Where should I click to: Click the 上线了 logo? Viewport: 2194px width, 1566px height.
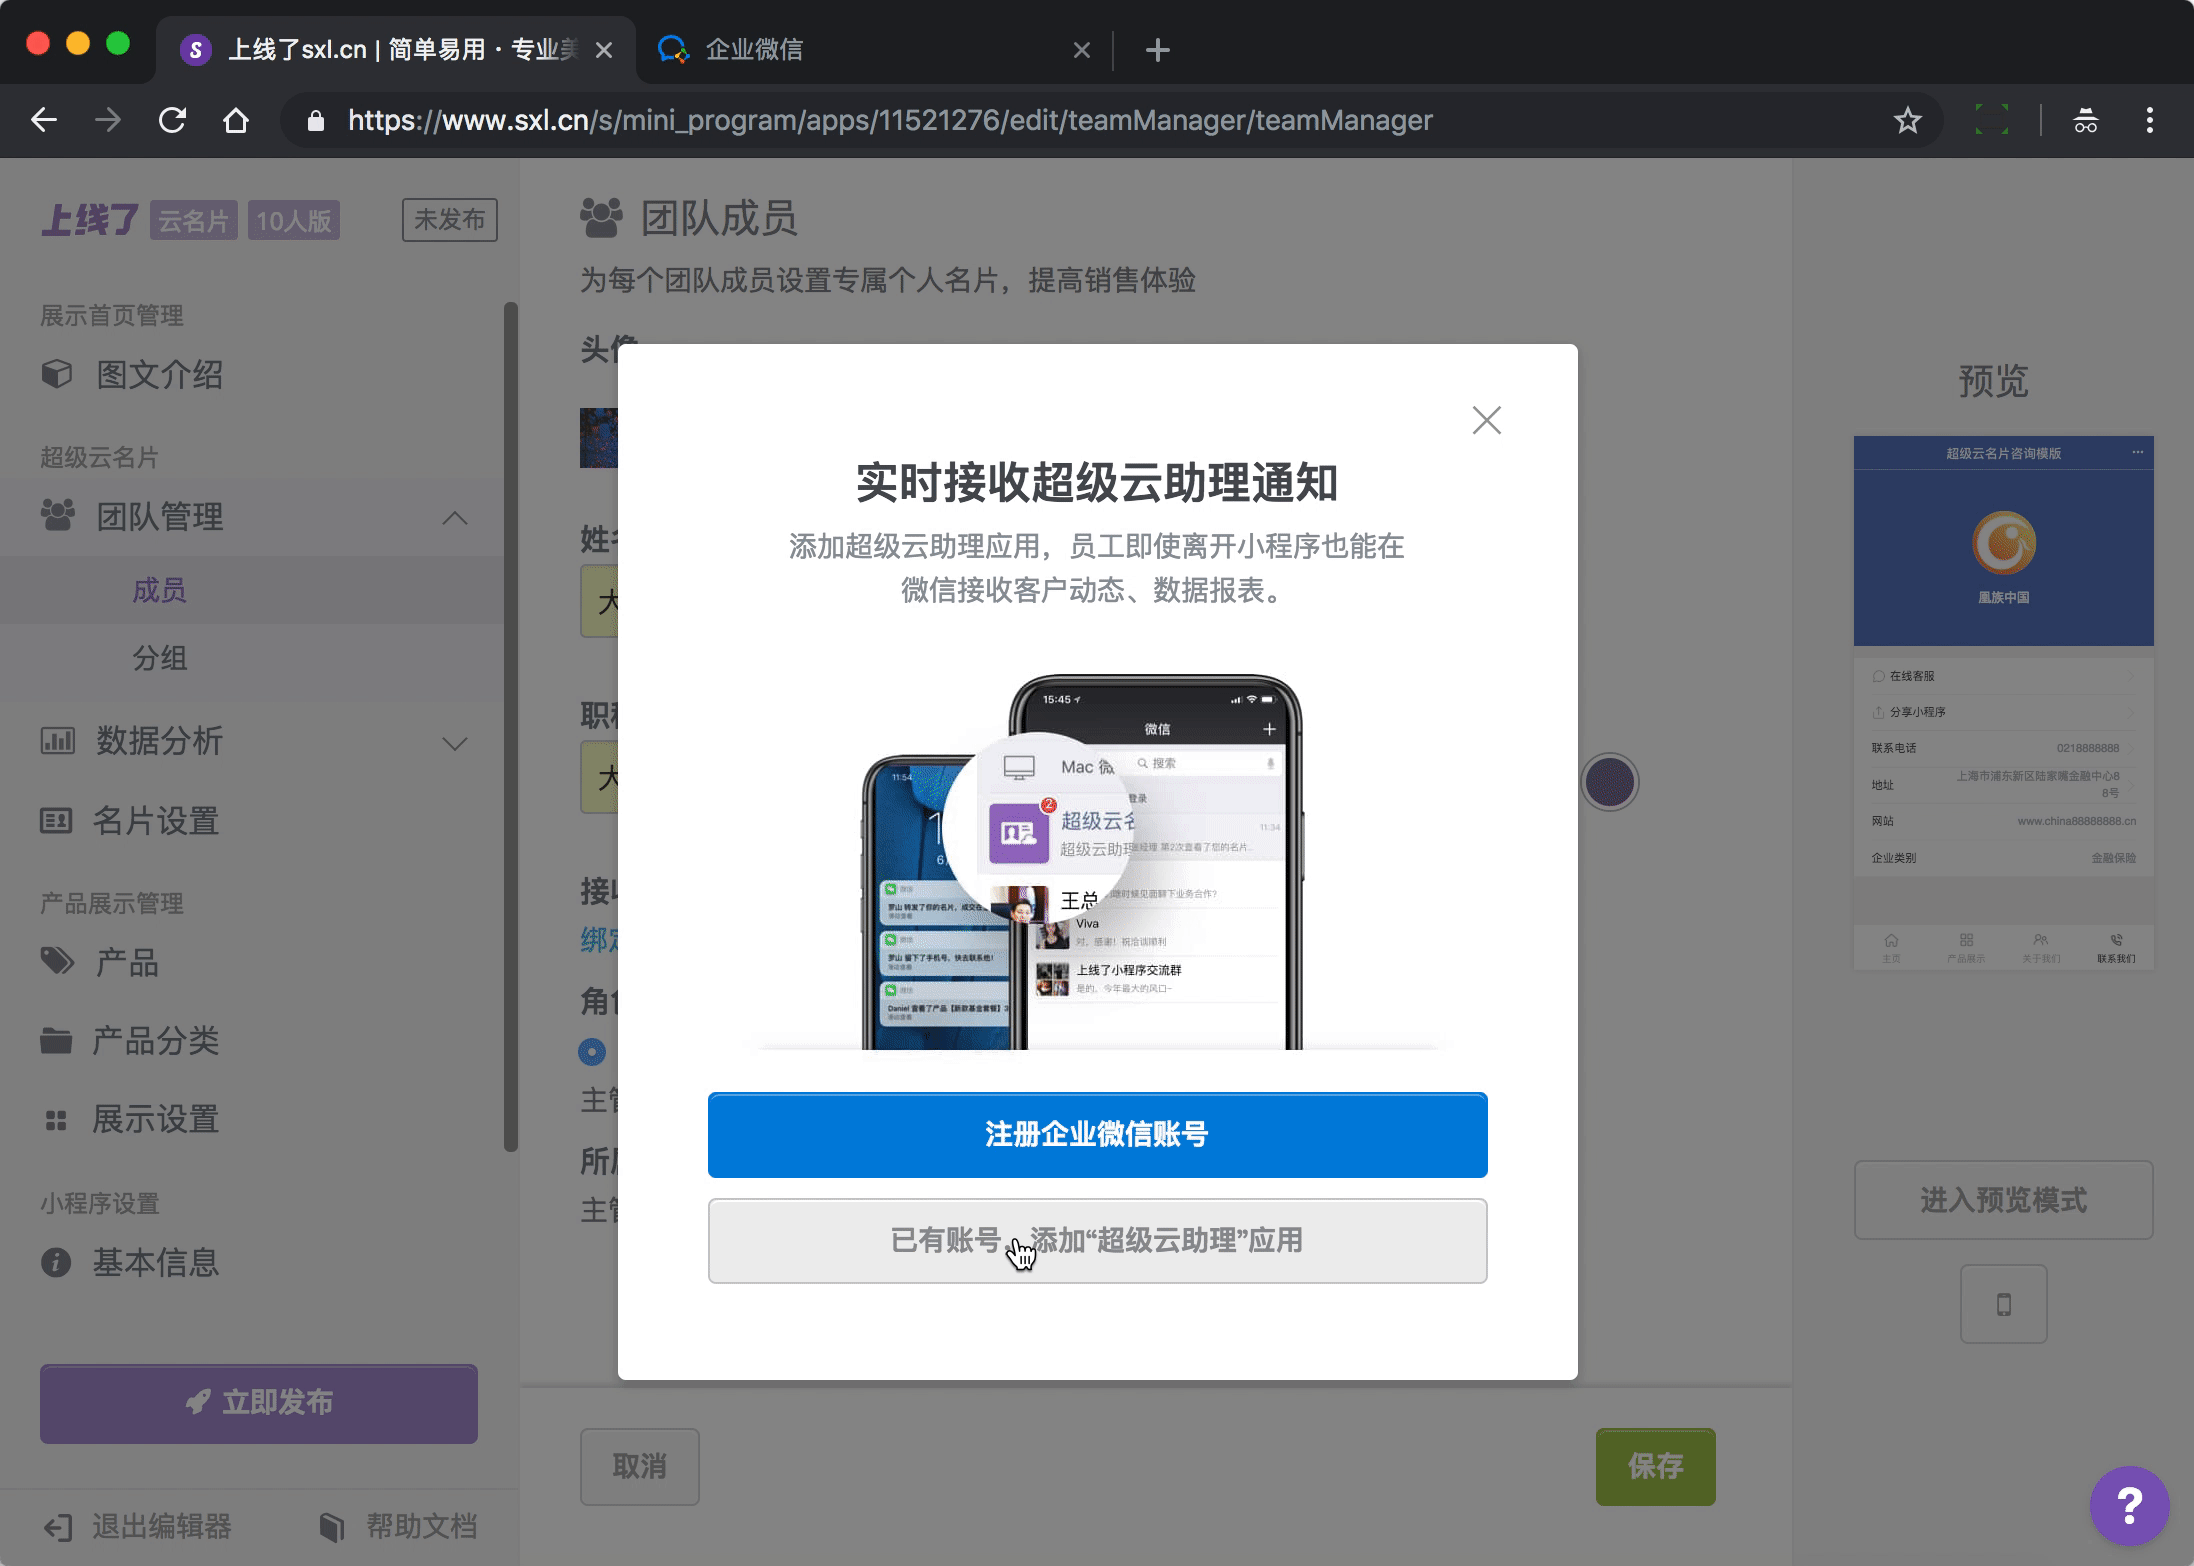tap(90, 220)
